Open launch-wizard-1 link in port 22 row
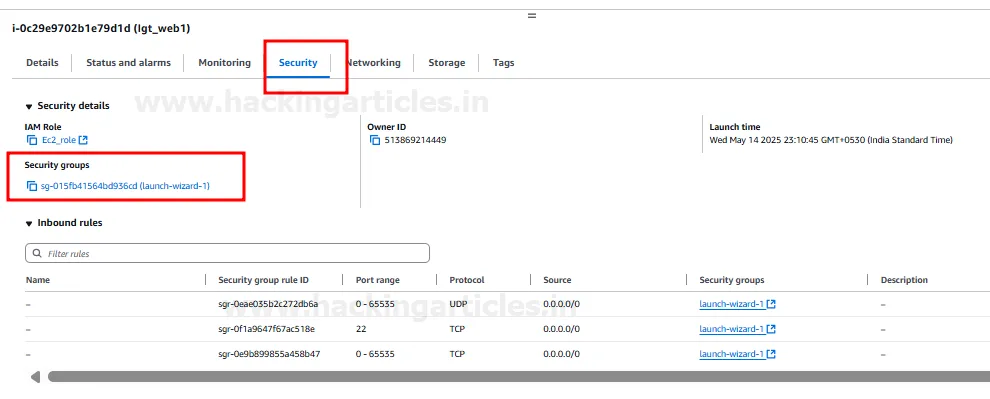This screenshot has width=990, height=399. coord(732,329)
